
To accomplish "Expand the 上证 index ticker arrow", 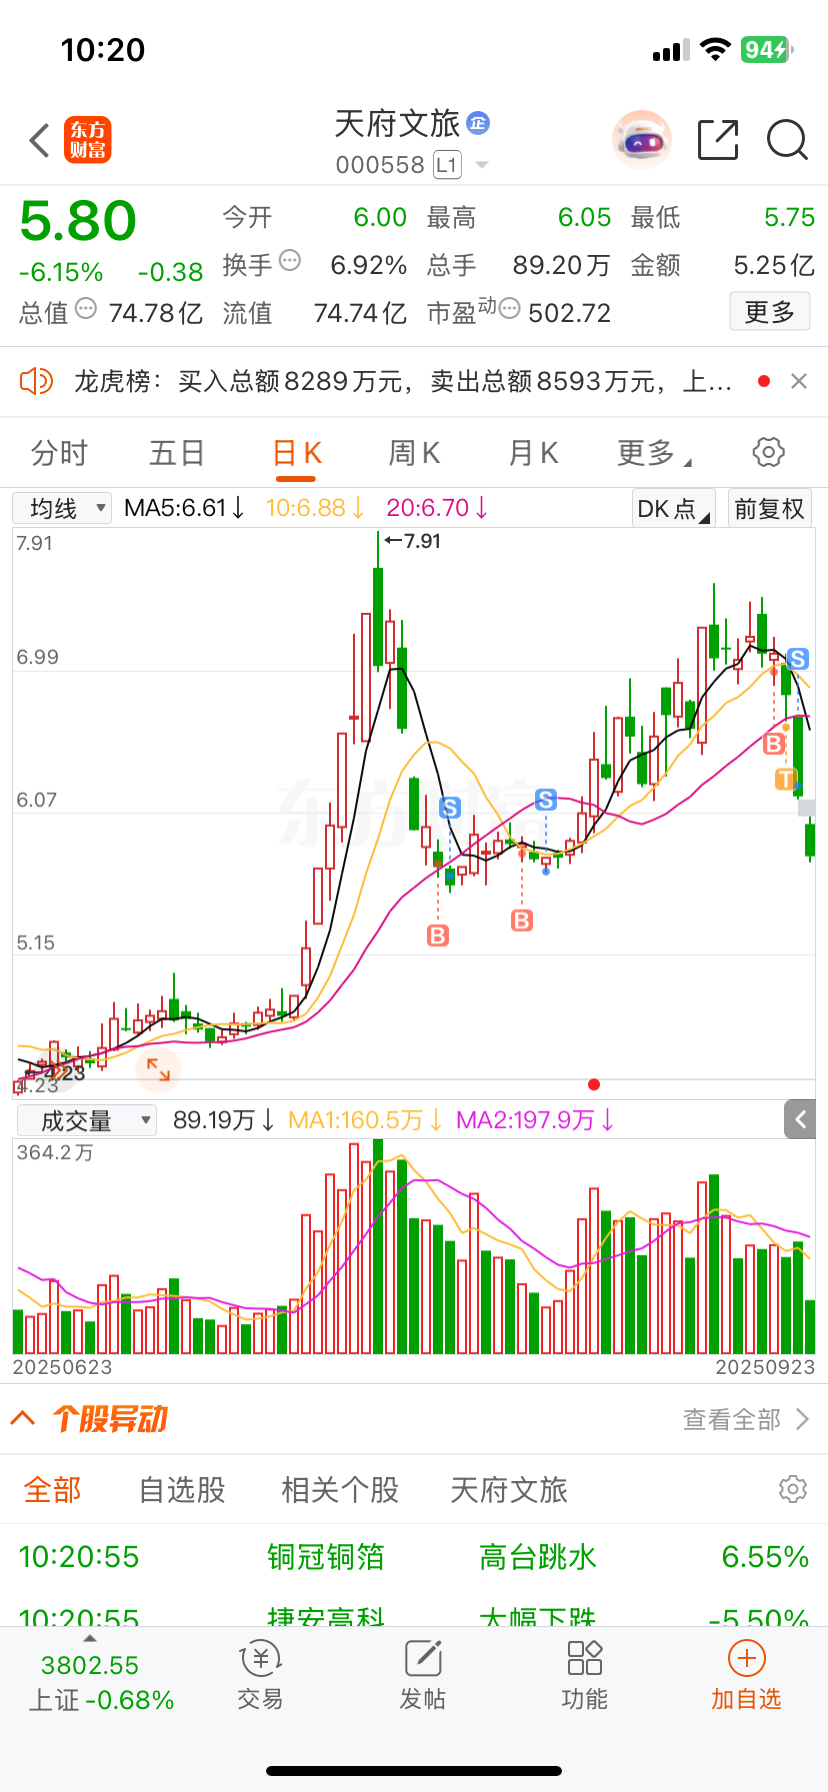I will pos(89,1639).
